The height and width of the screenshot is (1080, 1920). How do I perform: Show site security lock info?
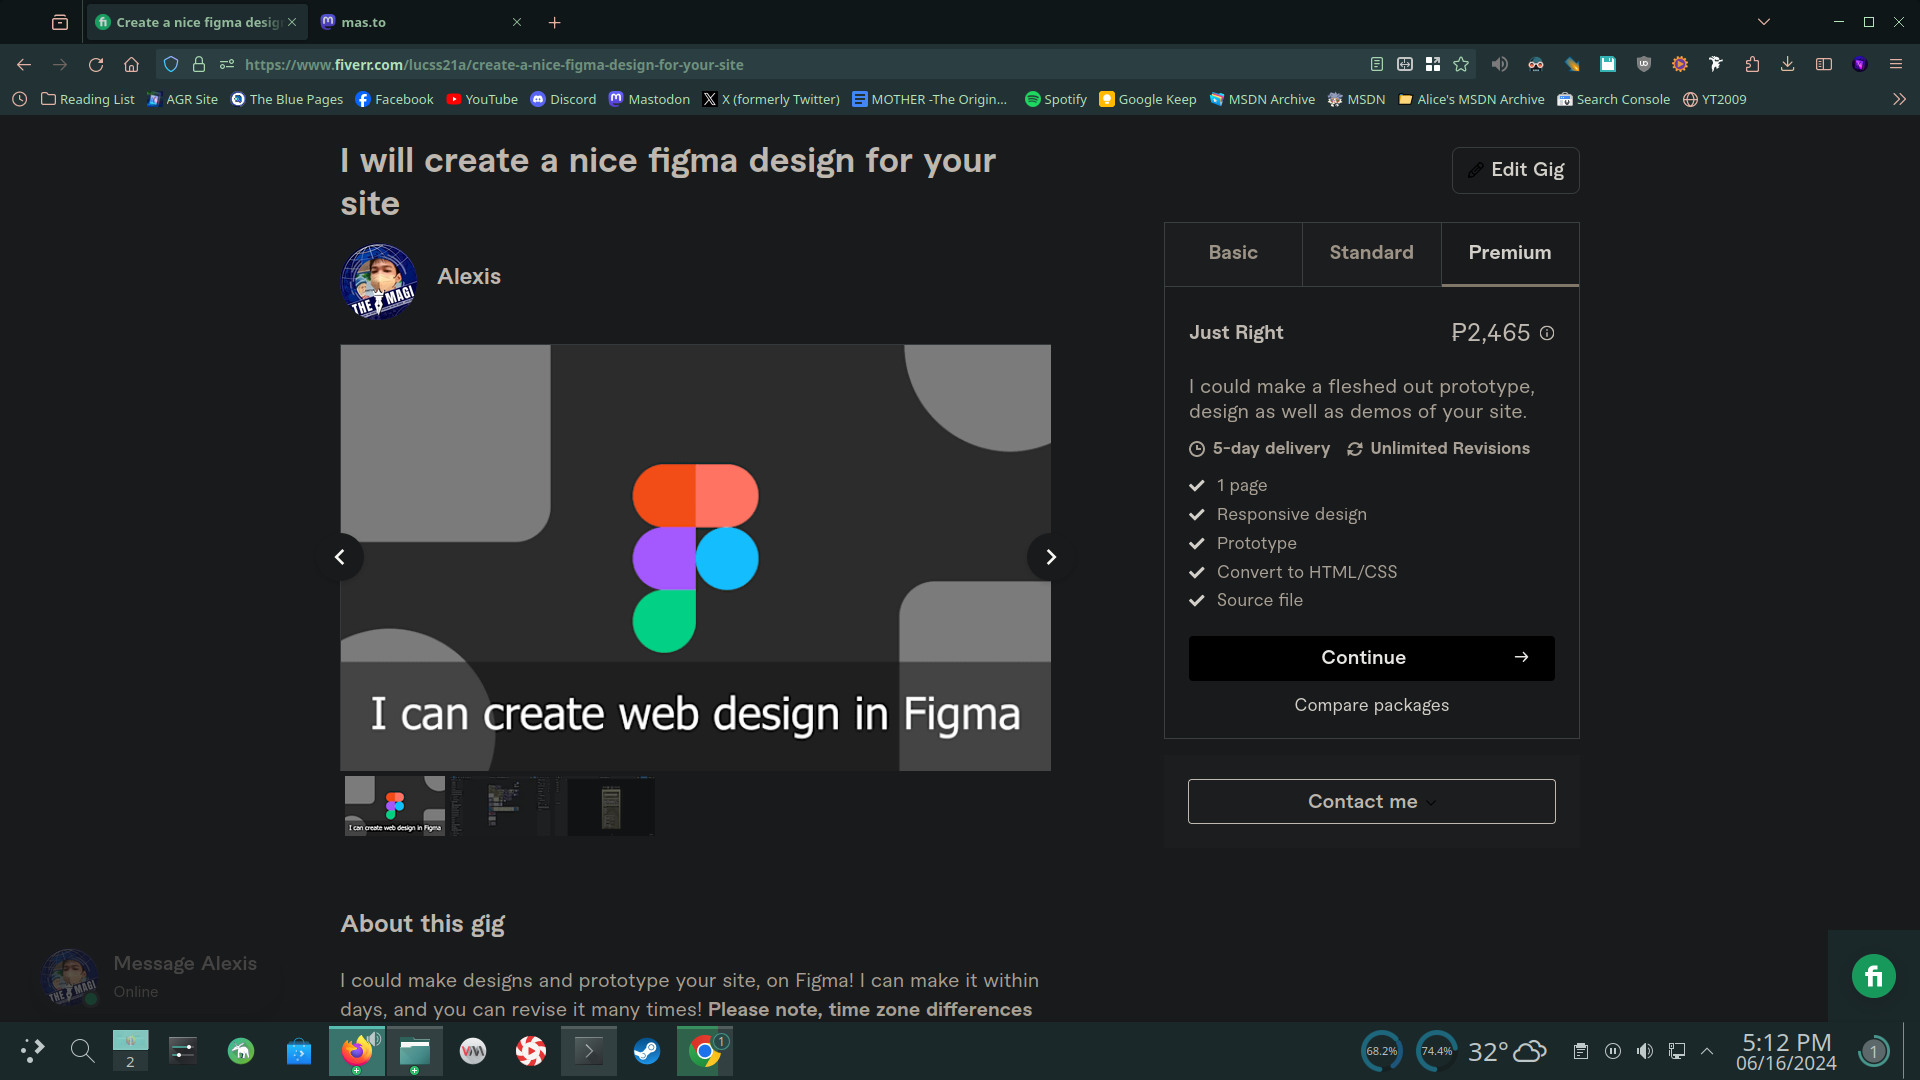click(x=199, y=64)
